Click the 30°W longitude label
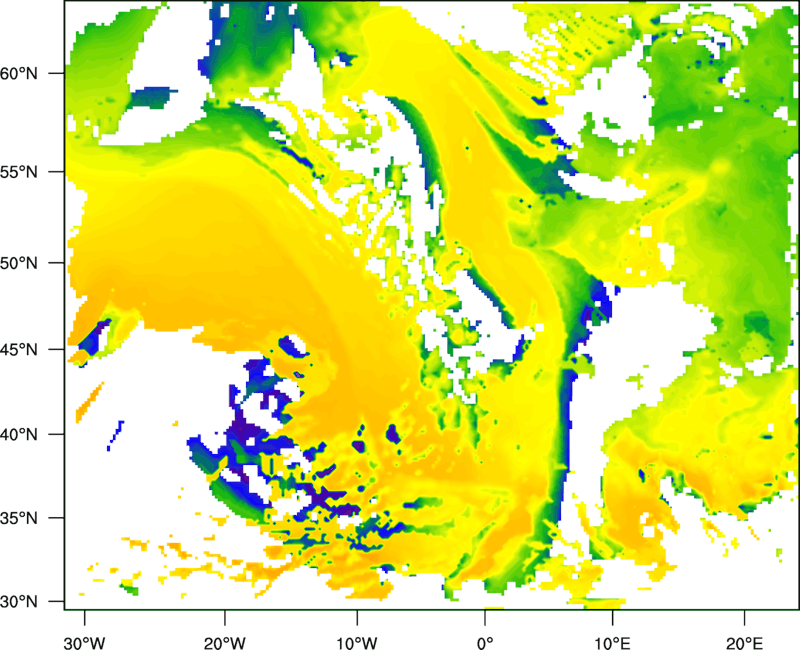The height and width of the screenshot is (650, 800). [84, 643]
